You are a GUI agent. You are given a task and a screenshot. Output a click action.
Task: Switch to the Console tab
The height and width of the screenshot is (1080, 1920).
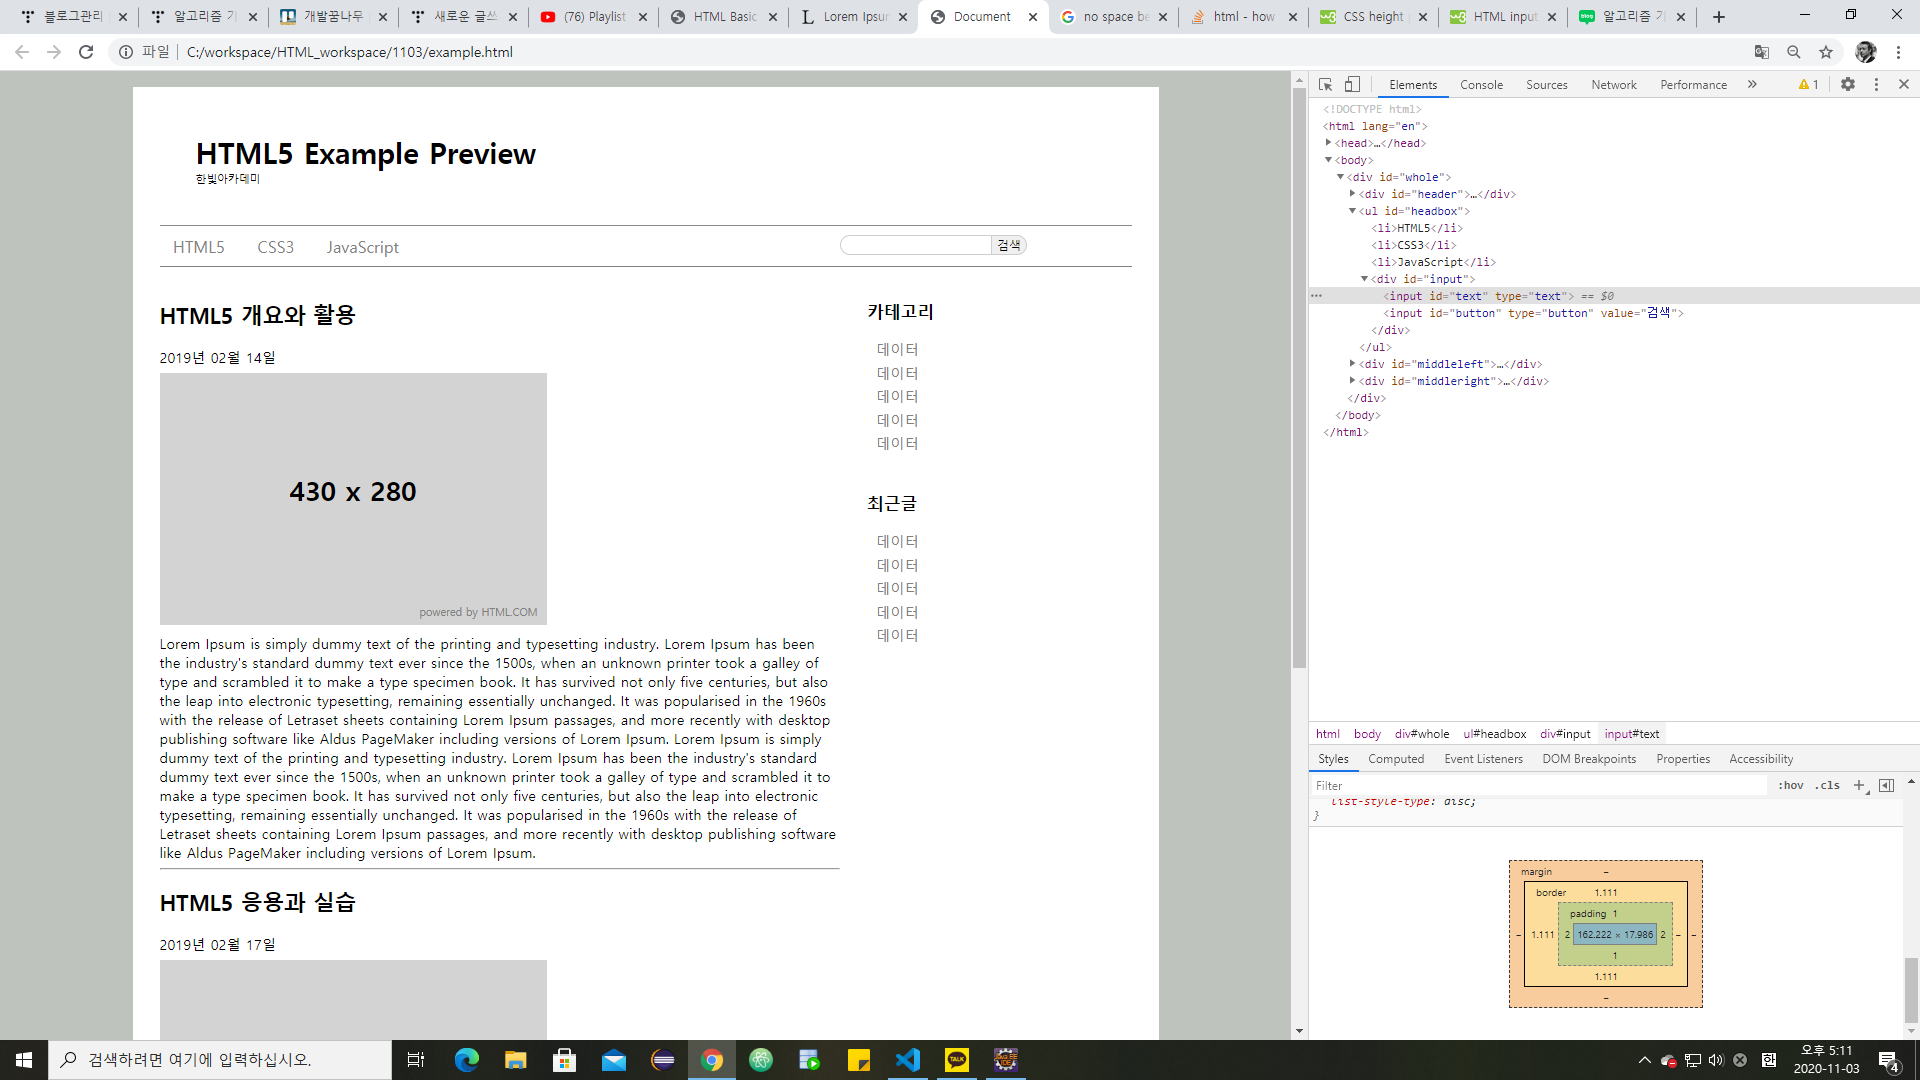pyautogui.click(x=1481, y=85)
